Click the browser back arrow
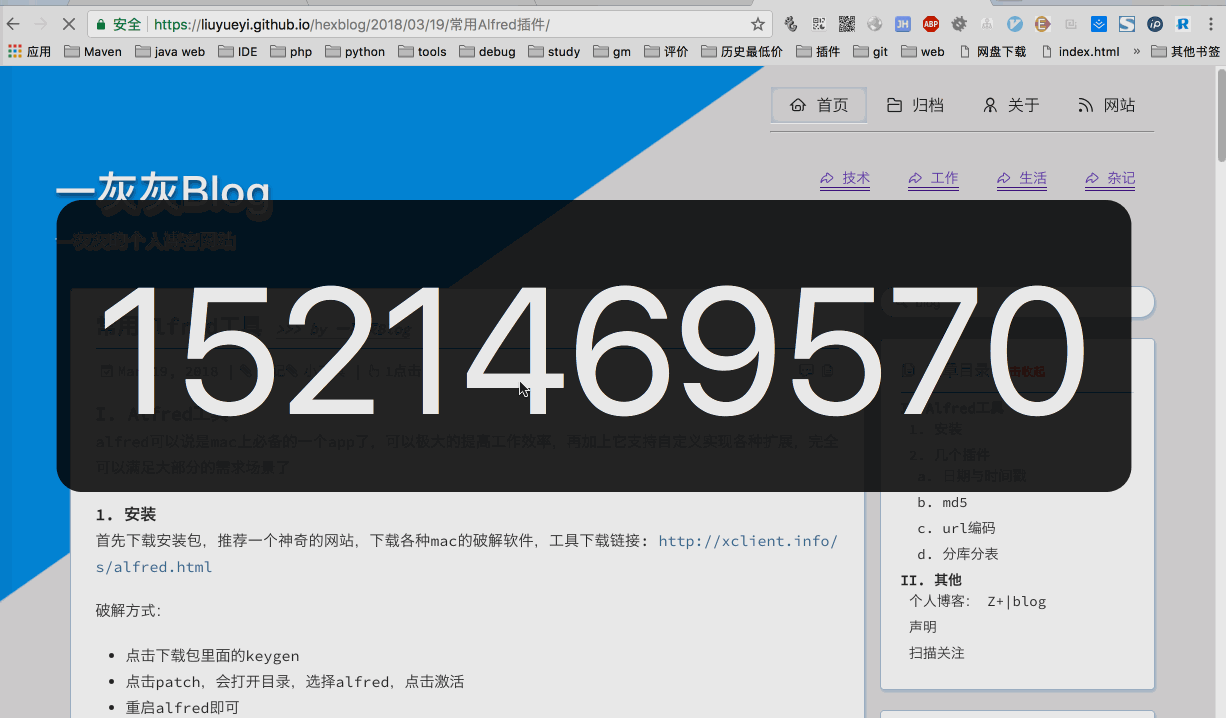Screen dimensions: 1226x718 pos(13,24)
